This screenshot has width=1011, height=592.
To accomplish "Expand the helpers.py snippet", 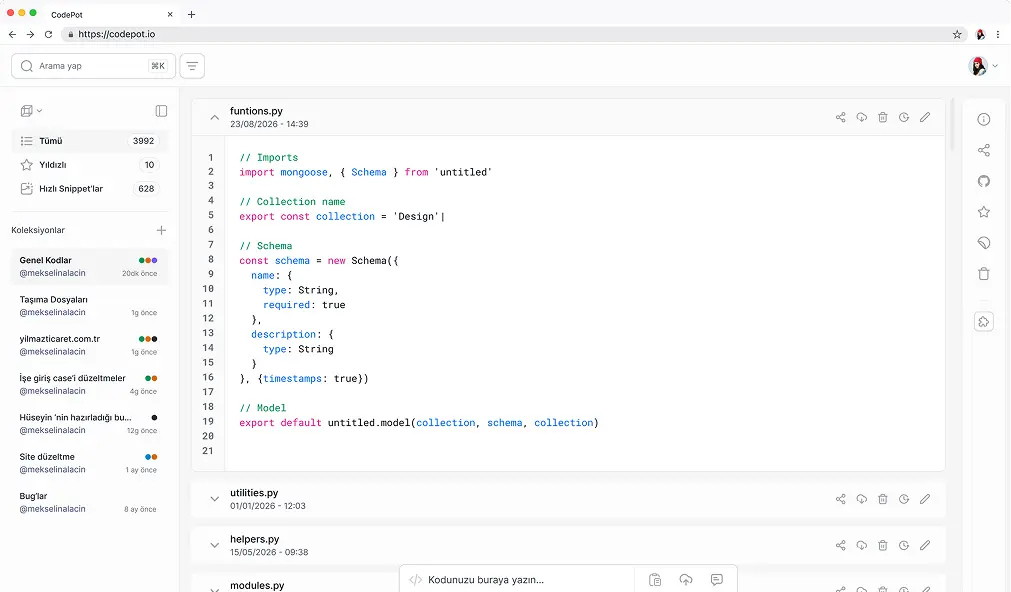I will coord(214,545).
